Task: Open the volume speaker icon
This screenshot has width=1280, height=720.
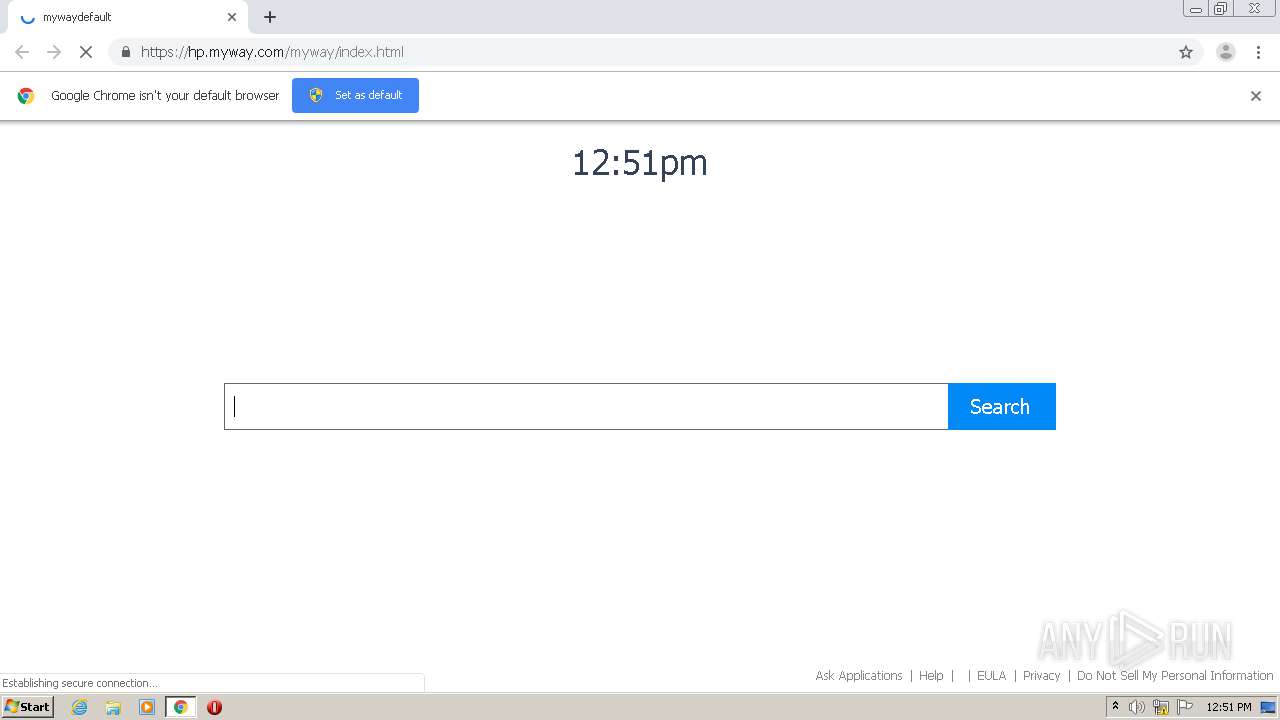Action: click(x=1137, y=707)
